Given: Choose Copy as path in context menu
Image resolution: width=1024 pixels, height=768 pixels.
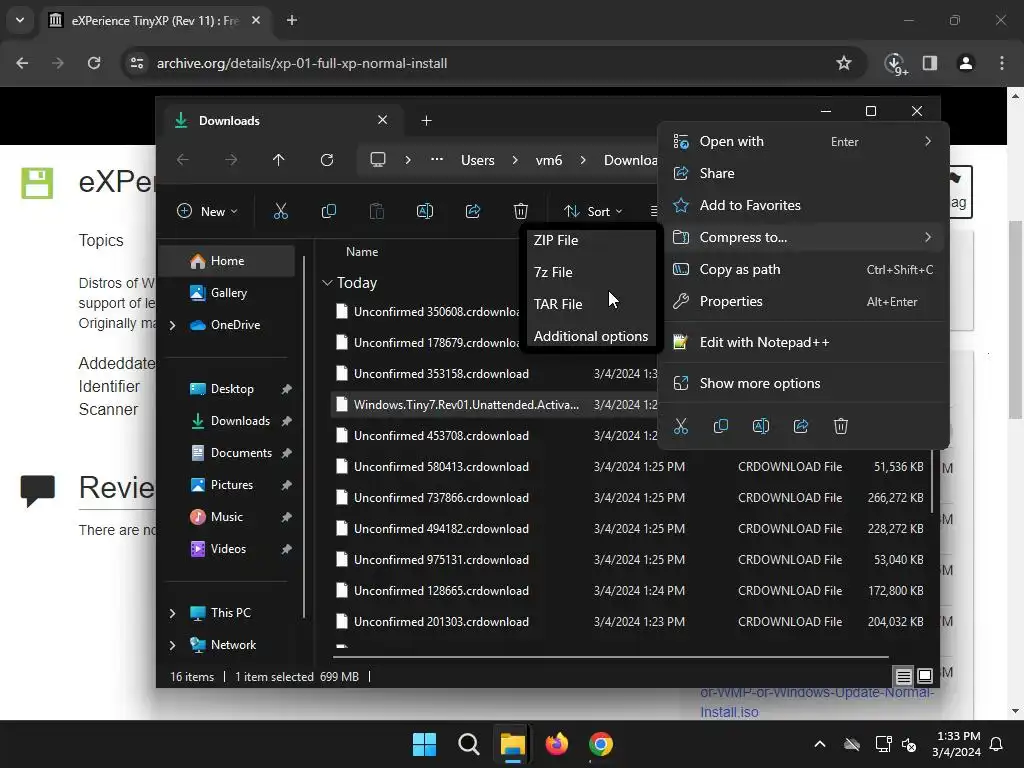Looking at the screenshot, I should point(803,269).
